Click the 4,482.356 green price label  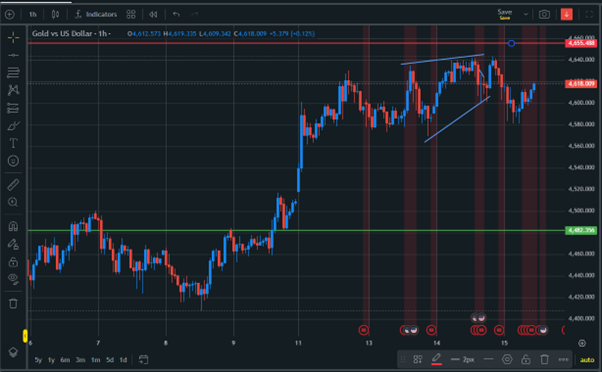coord(581,230)
